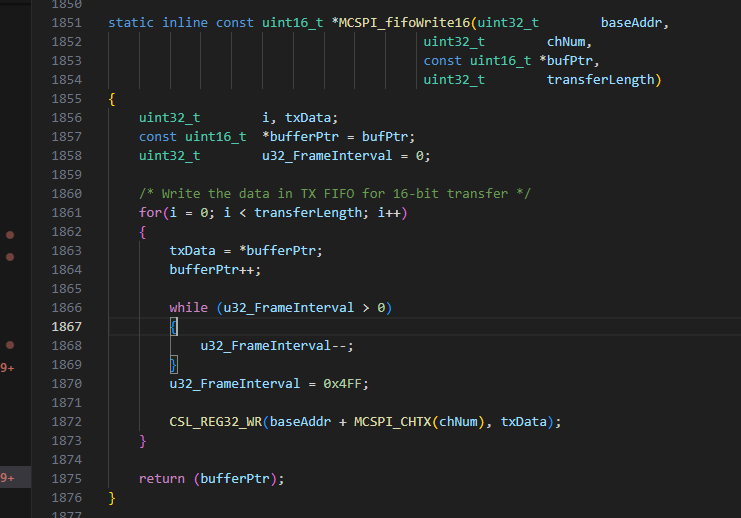This screenshot has width=741, height=518.
Task: Click the 'while' keyword on line 1866
Action: point(189,308)
